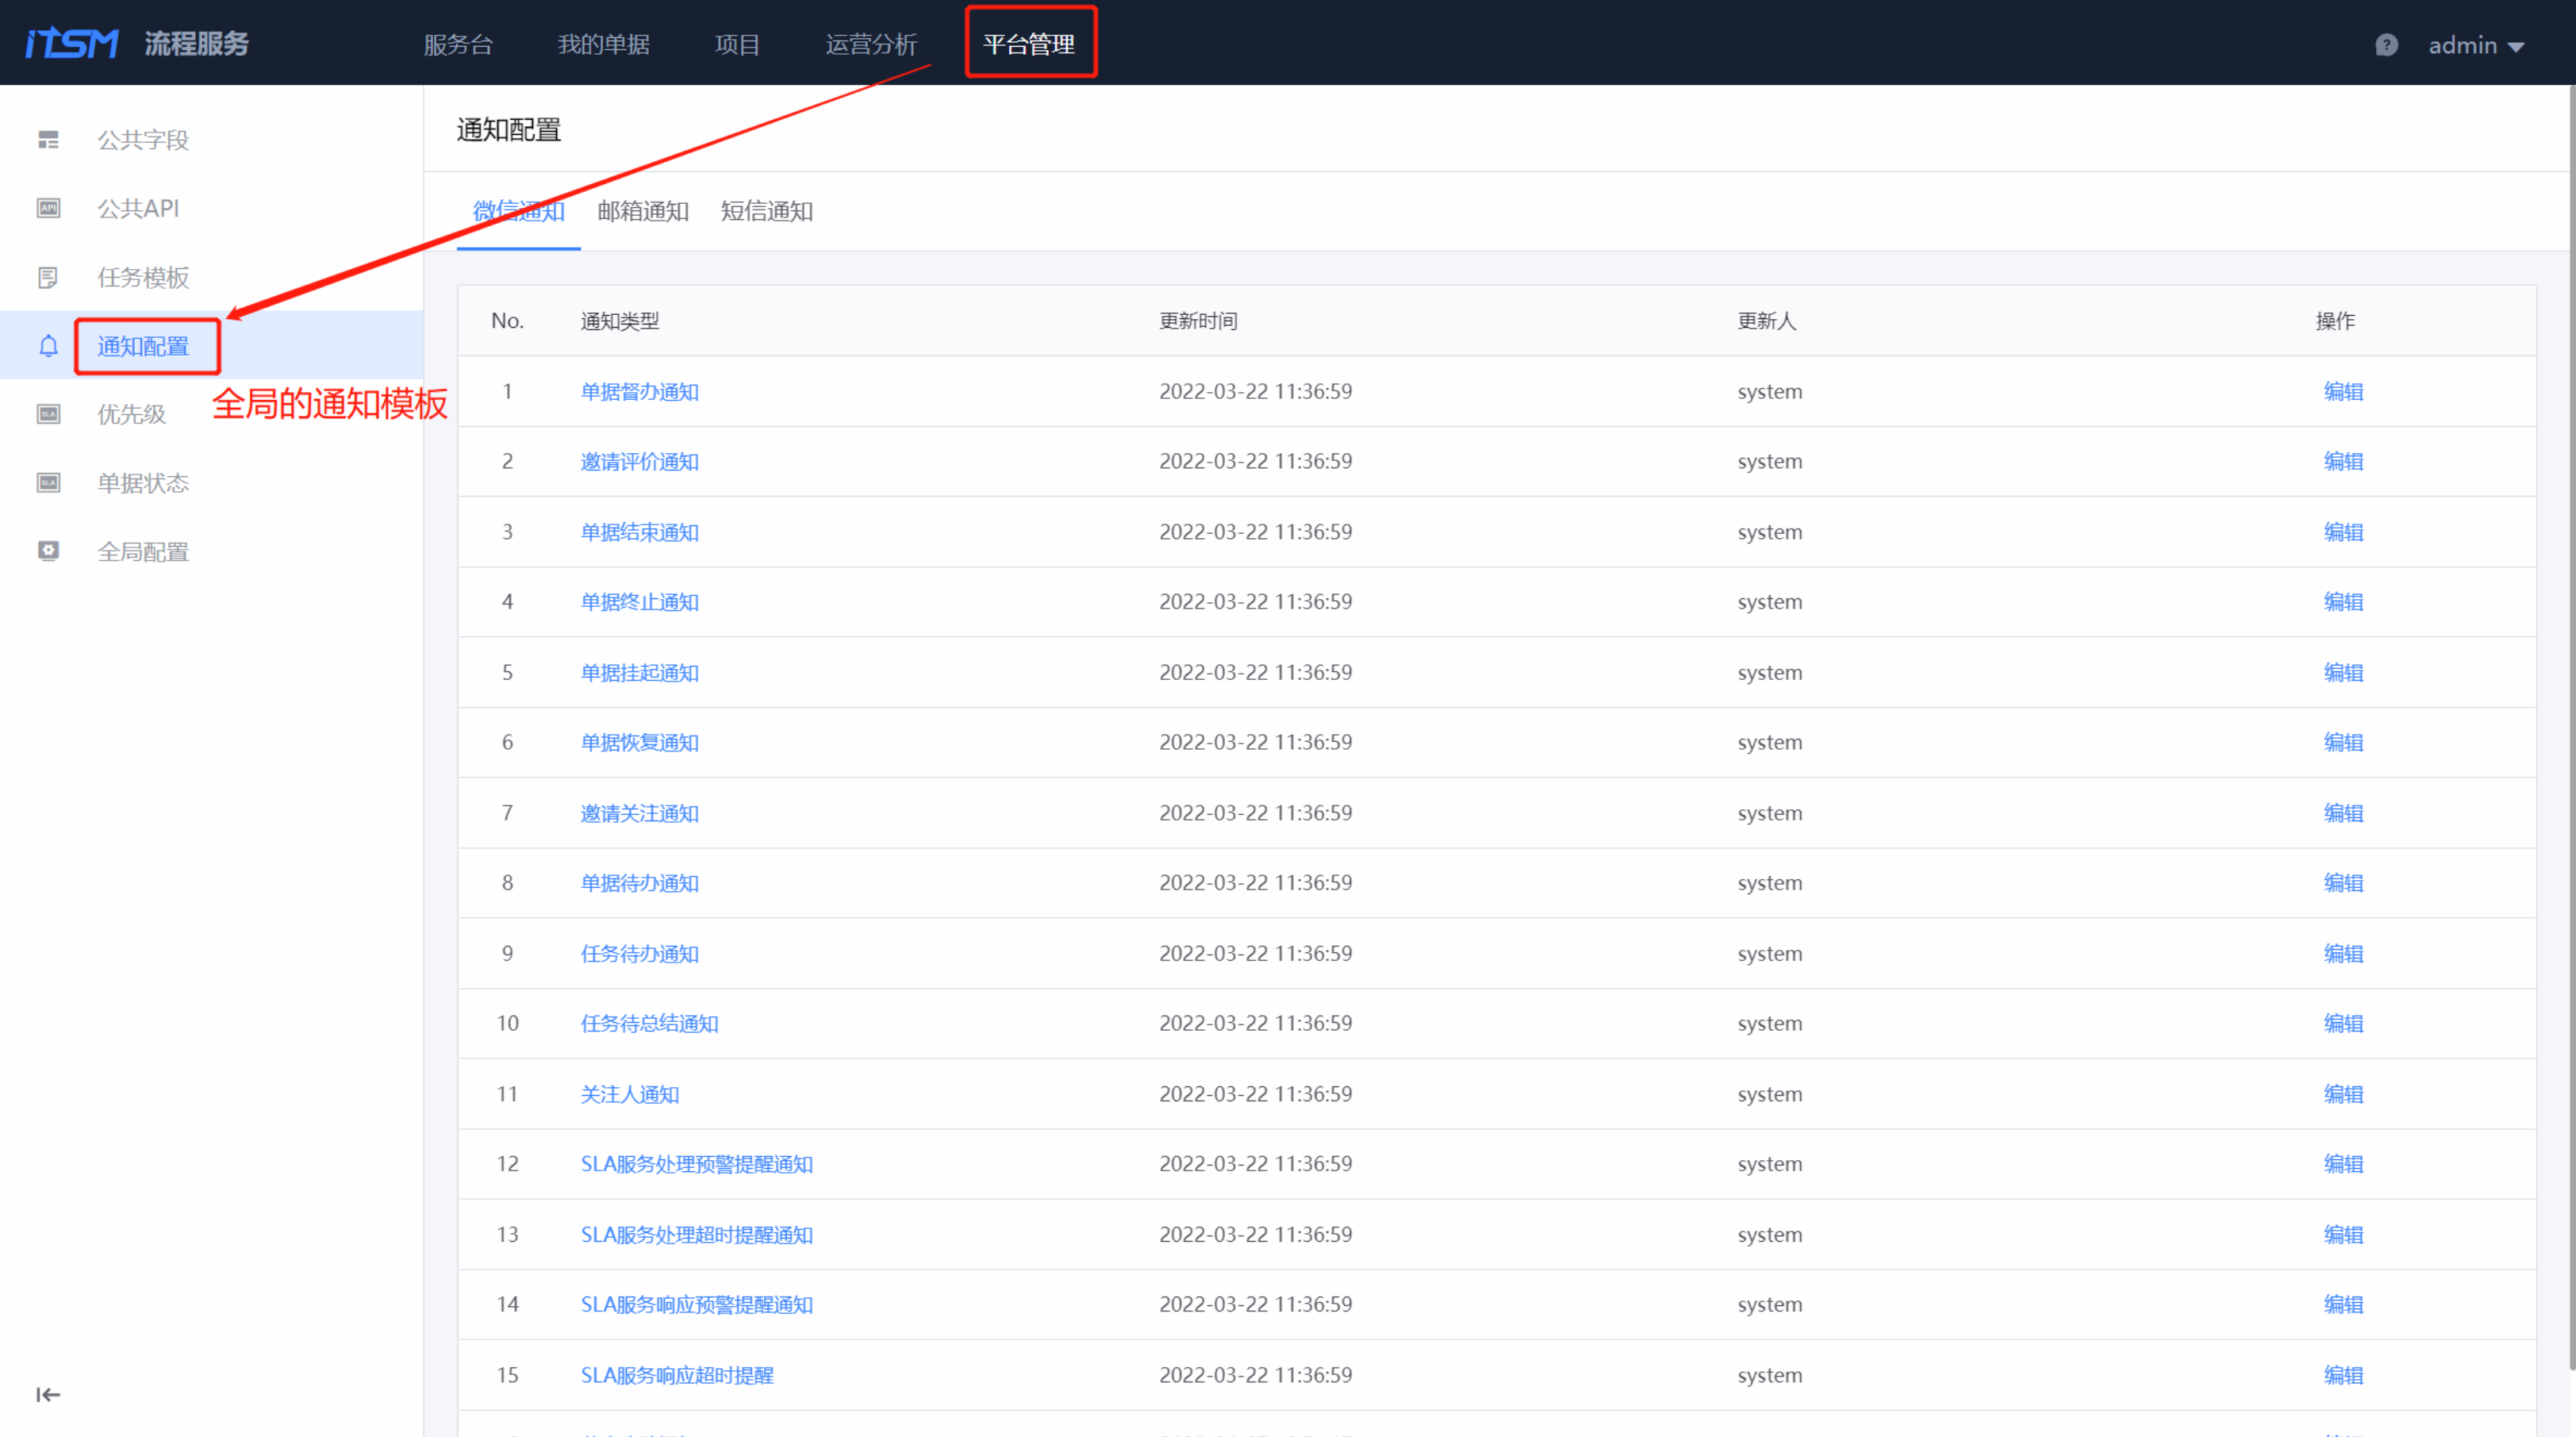Screen dimensions: 2576x1437
Task: Open the help question mark icon
Action: coord(2386,45)
